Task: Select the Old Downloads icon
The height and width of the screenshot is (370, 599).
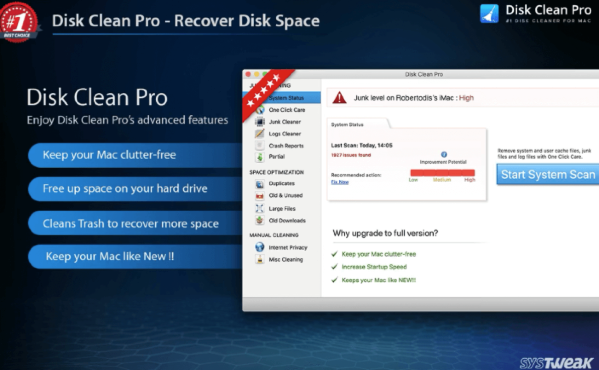Action: click(x=260, y=220)
